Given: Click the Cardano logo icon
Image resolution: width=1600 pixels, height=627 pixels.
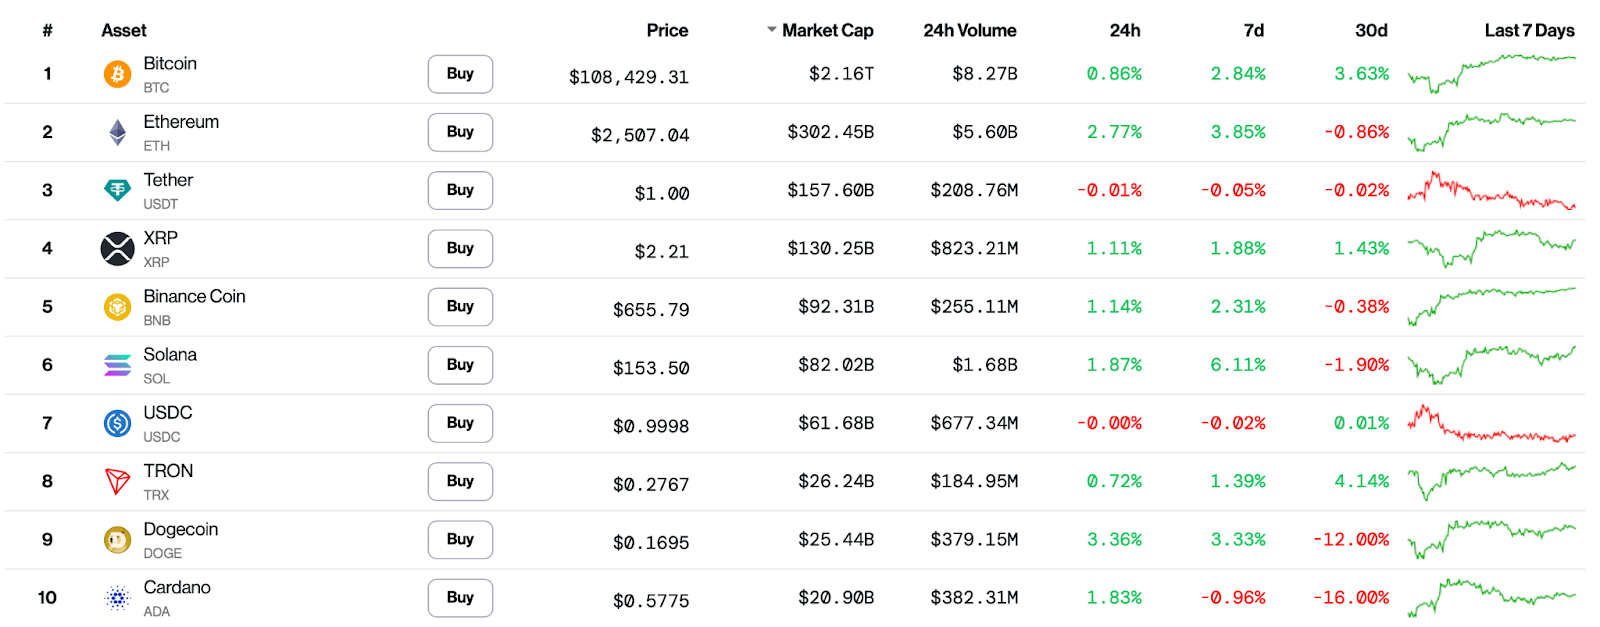Looking at the screenshot, I should pyautogui.click(x=117, y=598).
